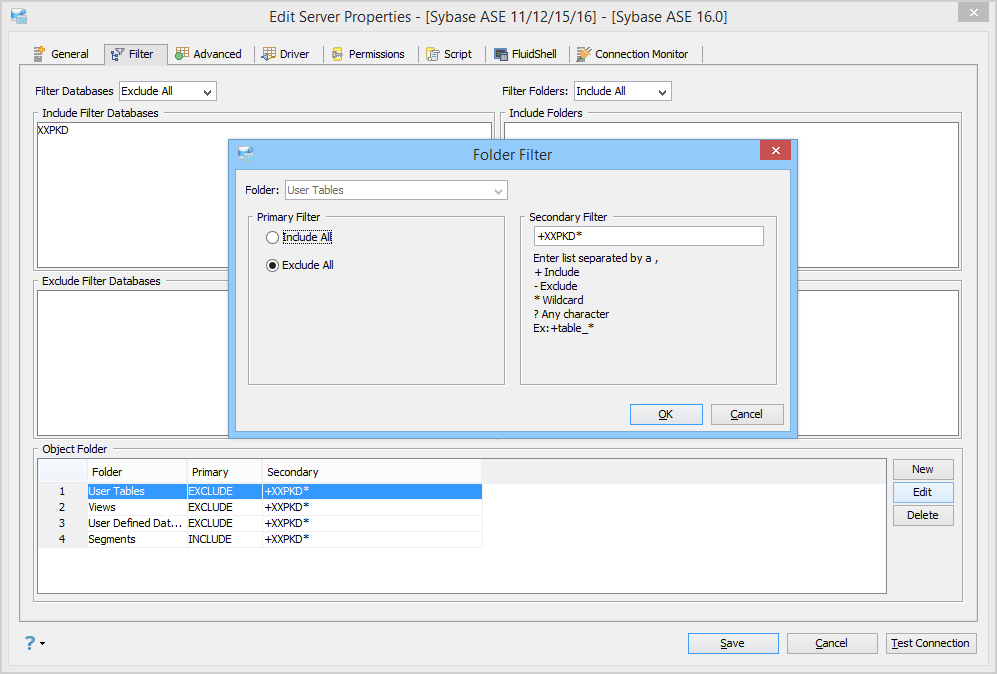997x674 pixels.
Task: Click the Save button
Action: click(732, 643)
